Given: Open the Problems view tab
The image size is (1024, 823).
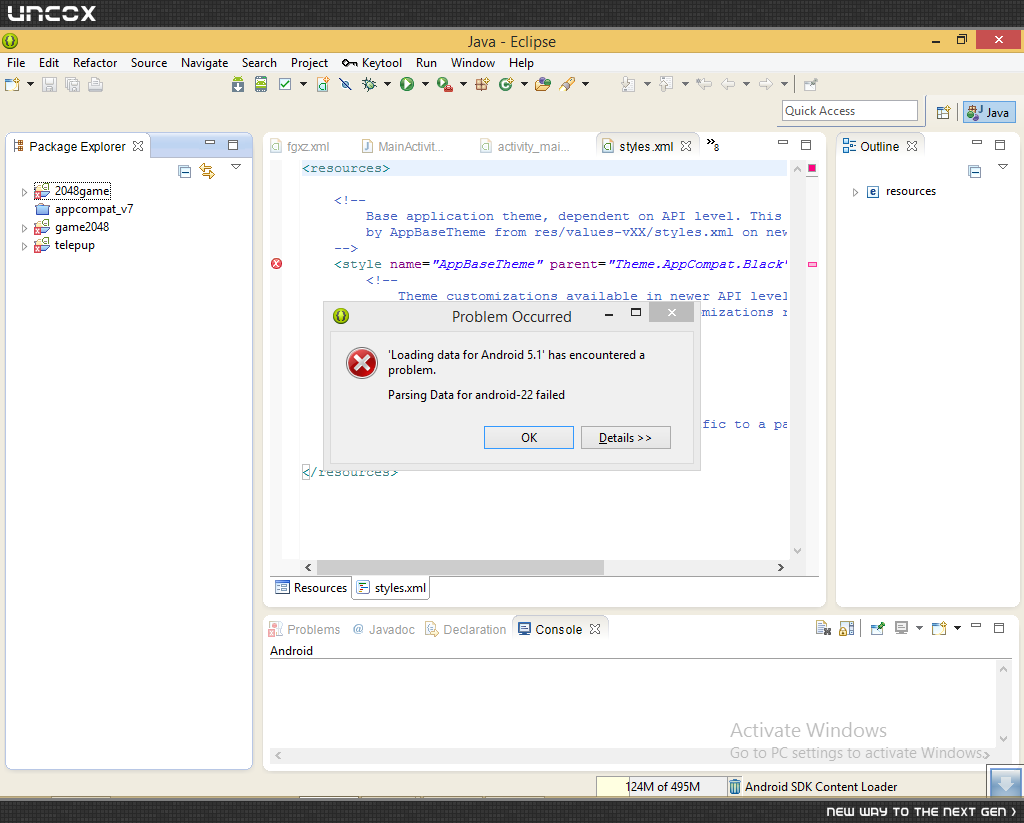Looking at the screenshot, I should [x=305, y=629].
